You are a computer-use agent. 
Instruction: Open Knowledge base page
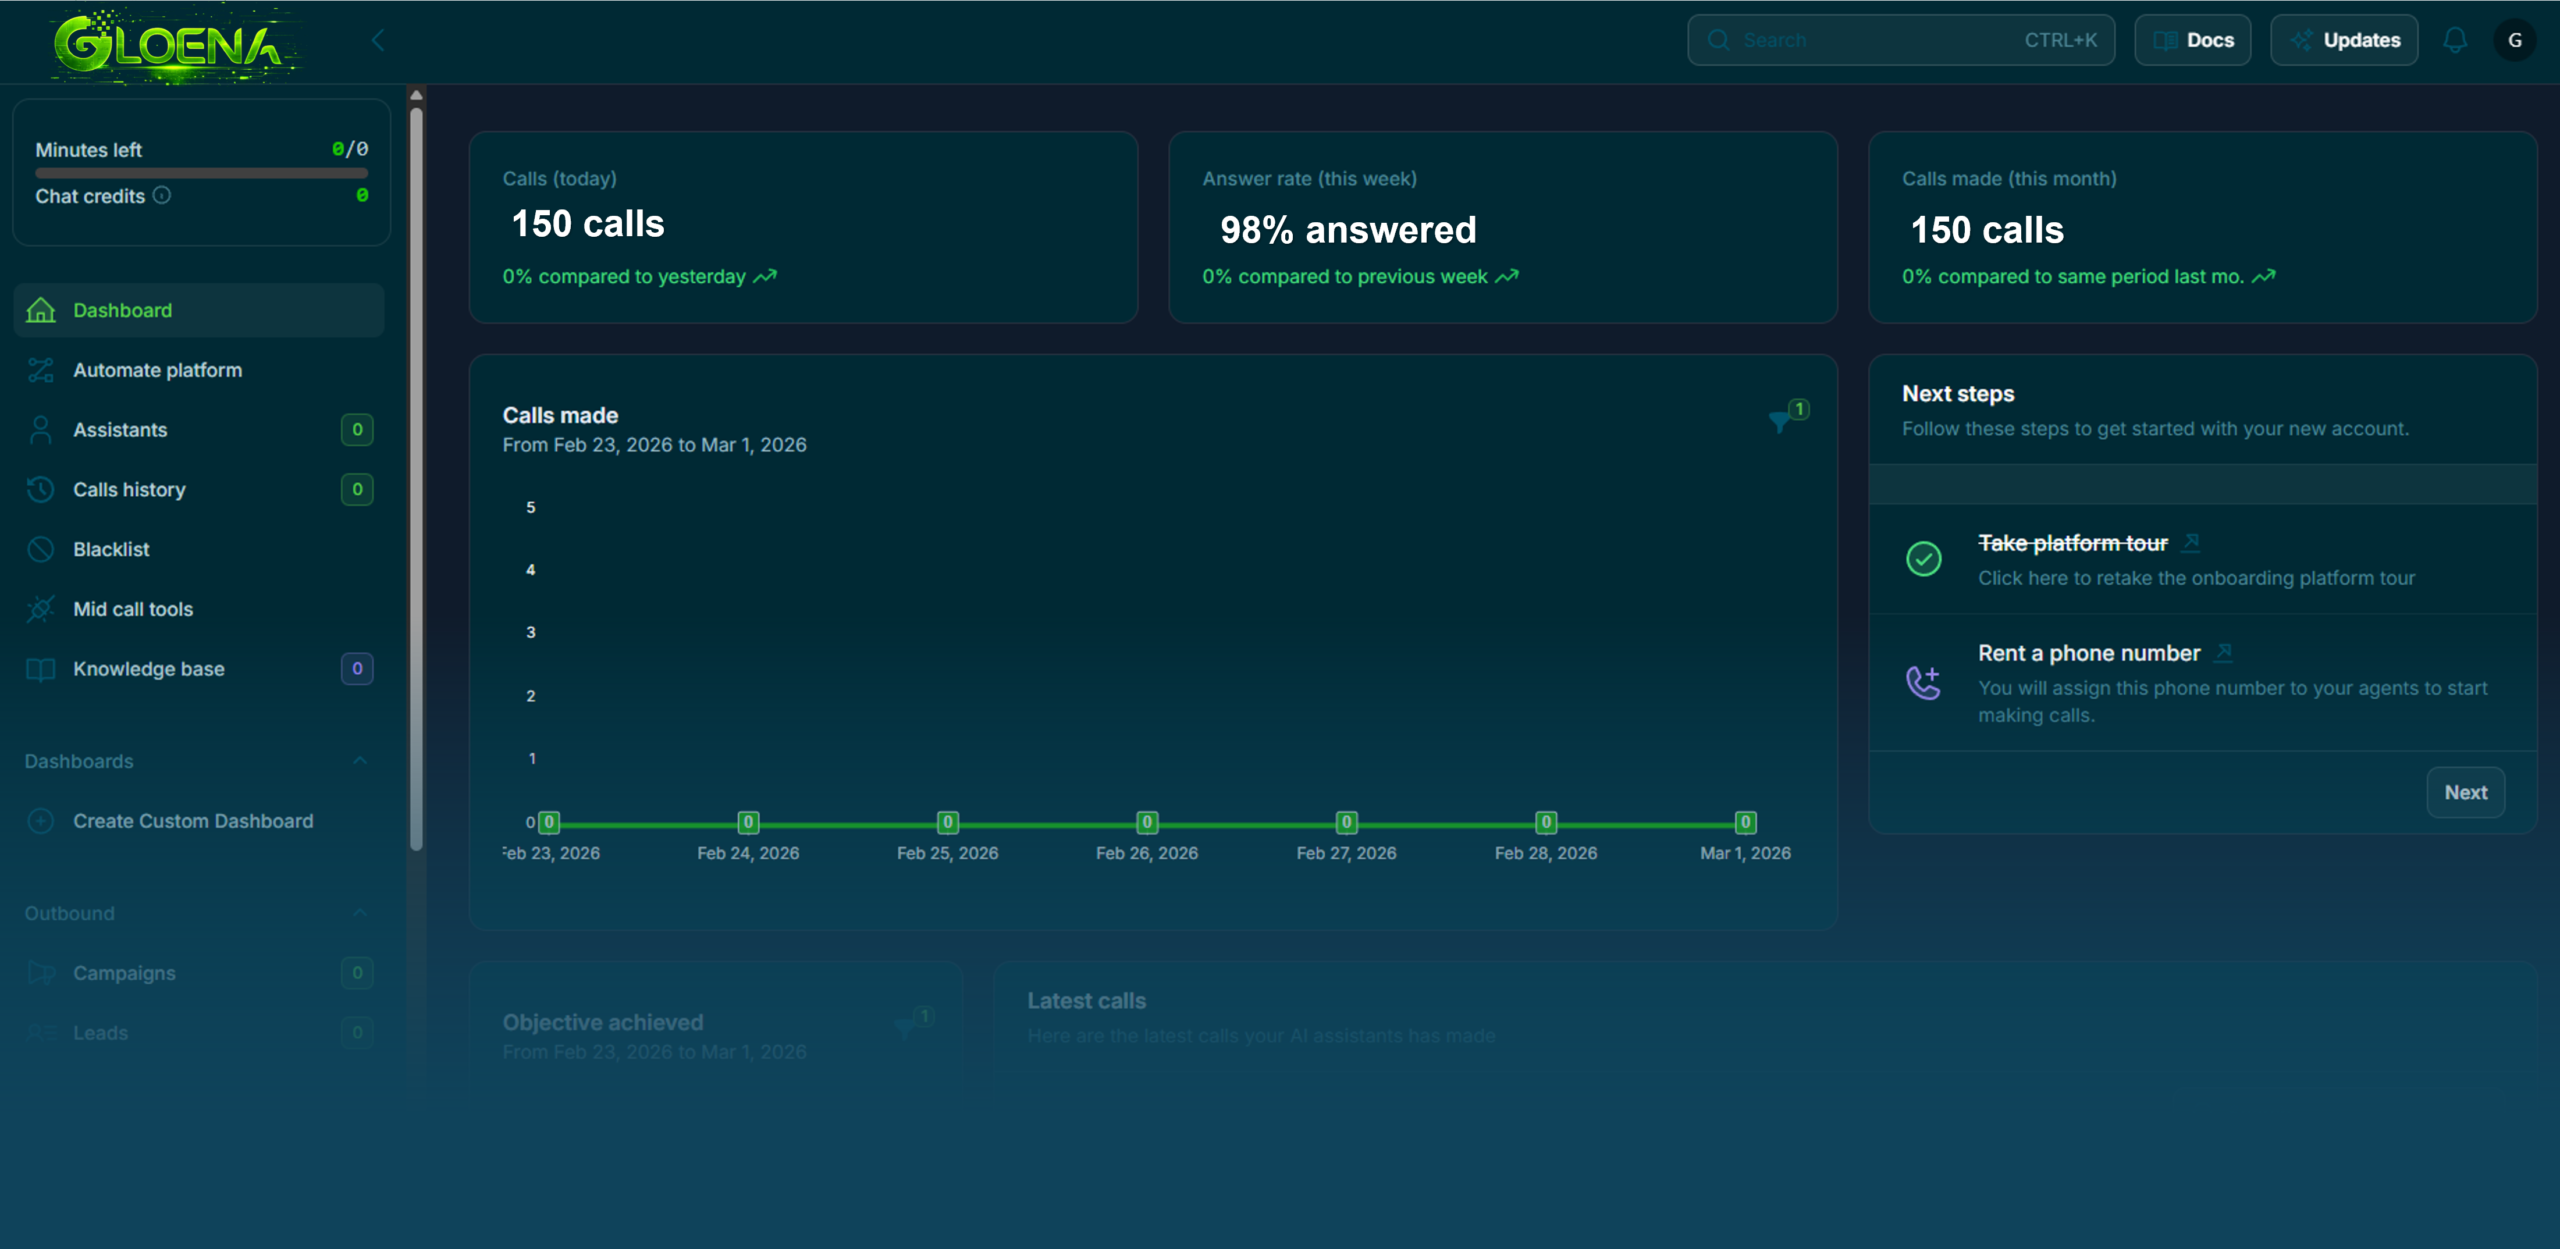click(148, 669)
